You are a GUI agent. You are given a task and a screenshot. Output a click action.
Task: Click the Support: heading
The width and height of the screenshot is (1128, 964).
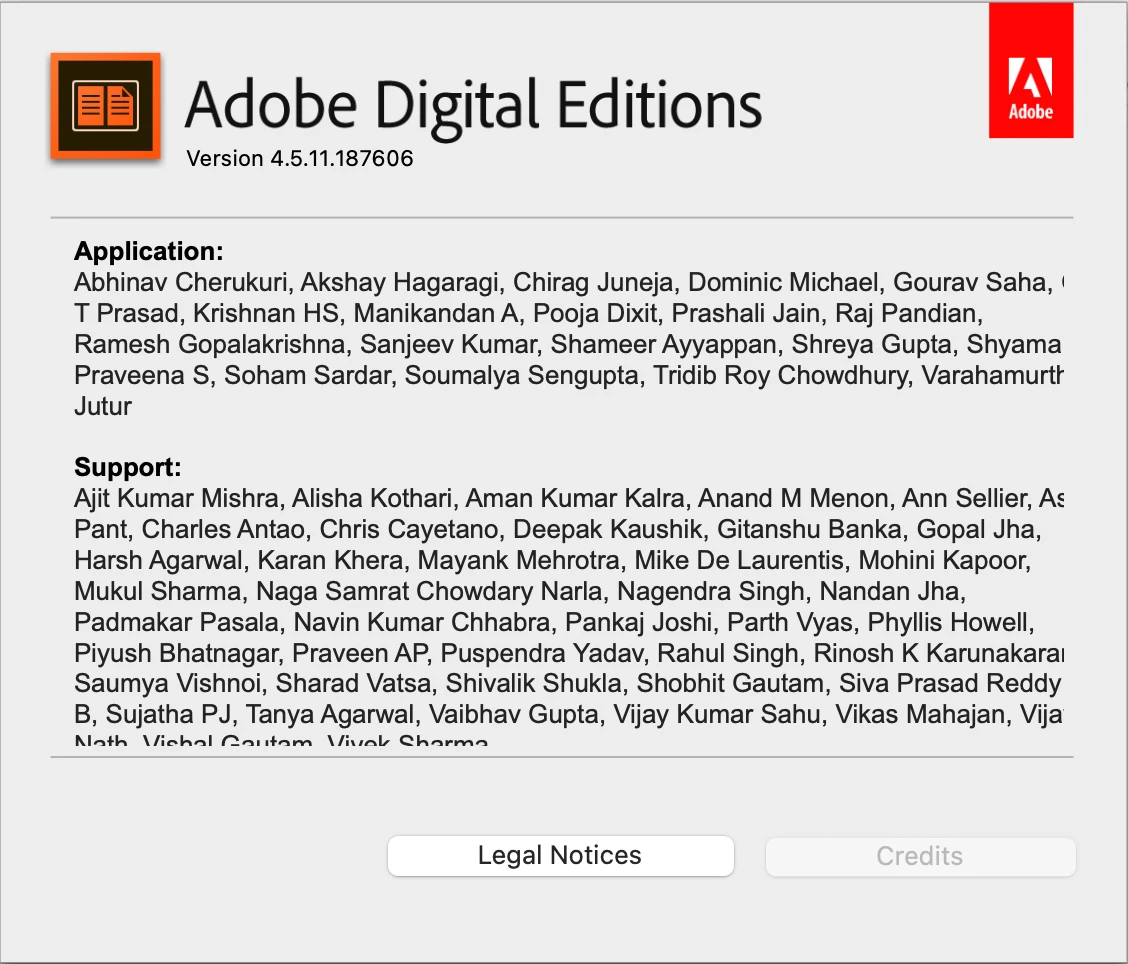127,467
